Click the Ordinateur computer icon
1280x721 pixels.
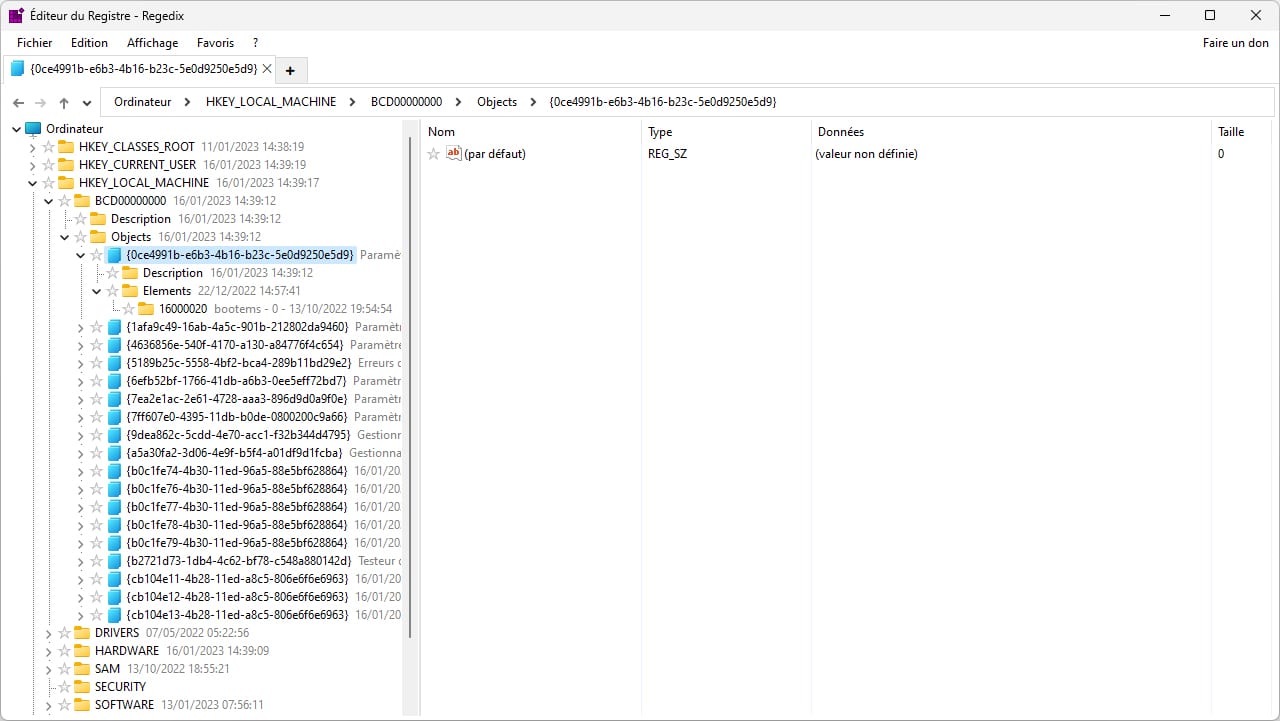[33, 129]
